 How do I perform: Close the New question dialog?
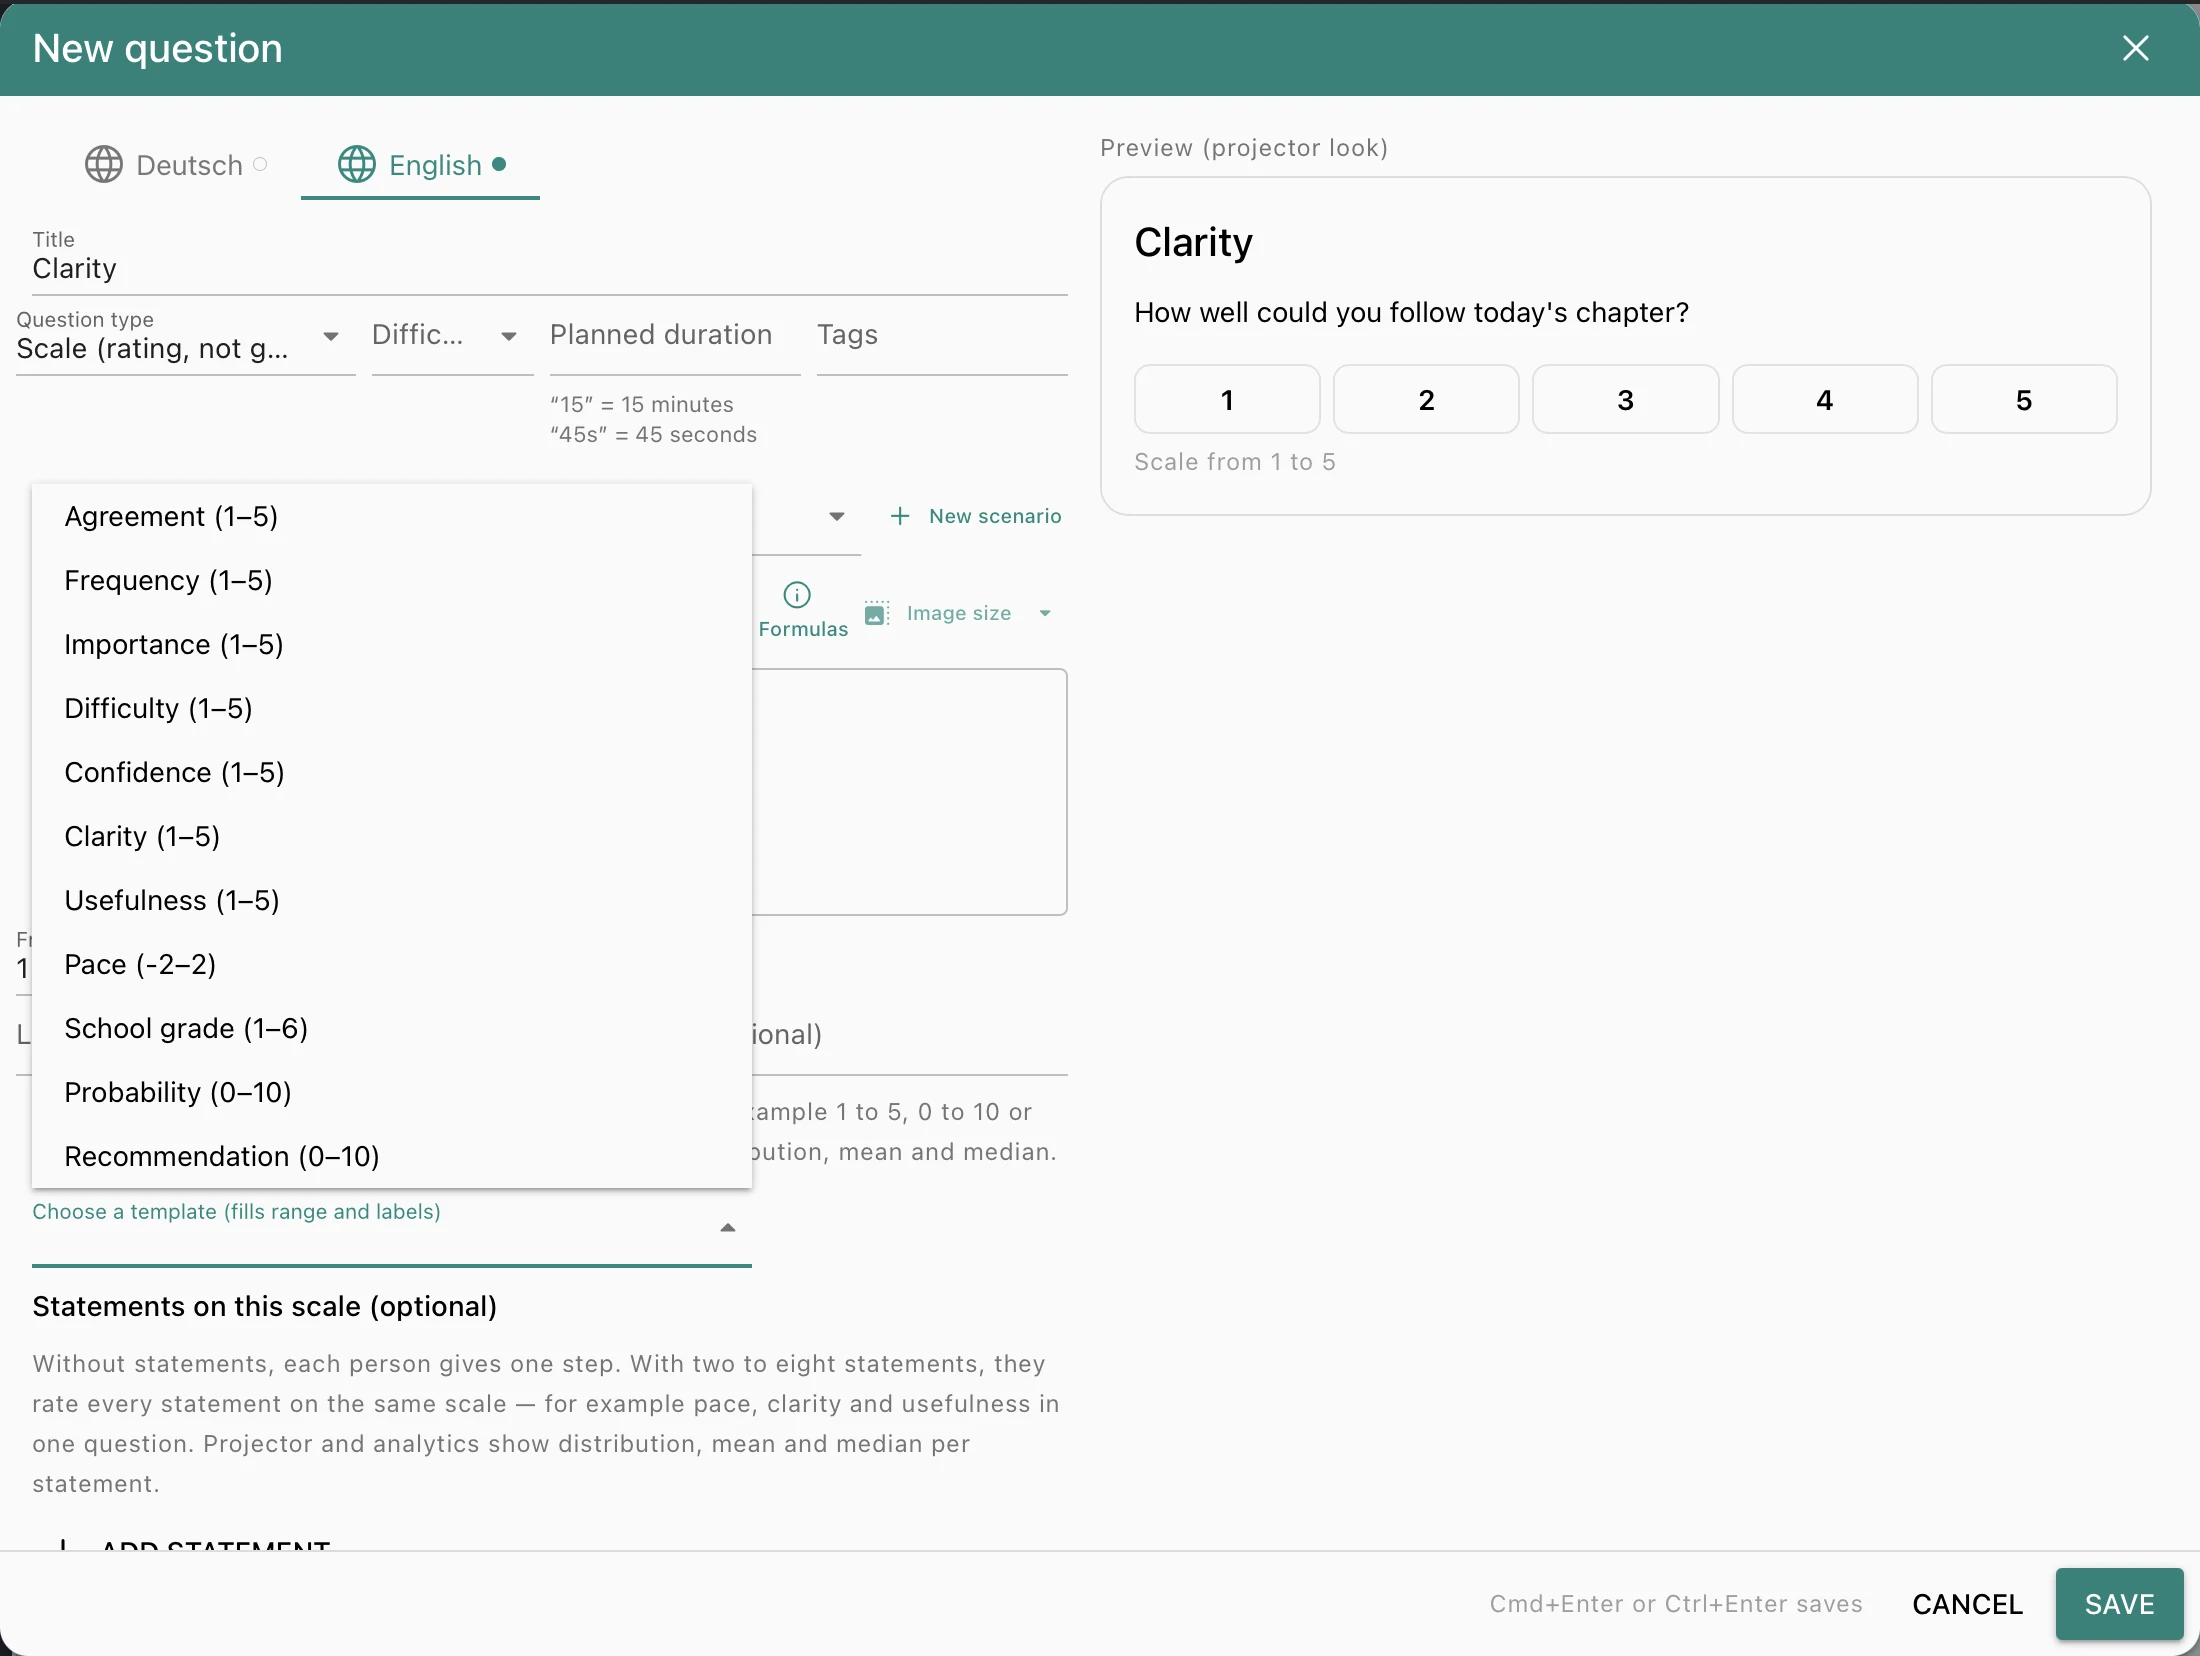(2135, 48)
